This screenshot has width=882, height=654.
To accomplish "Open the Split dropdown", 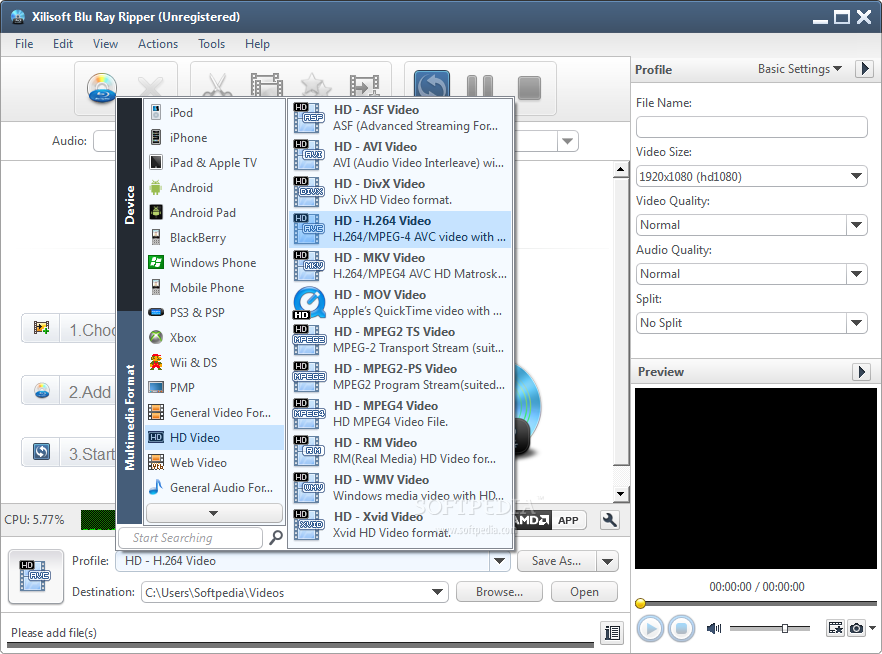I will pyautogui.click(x=856, y=323).
